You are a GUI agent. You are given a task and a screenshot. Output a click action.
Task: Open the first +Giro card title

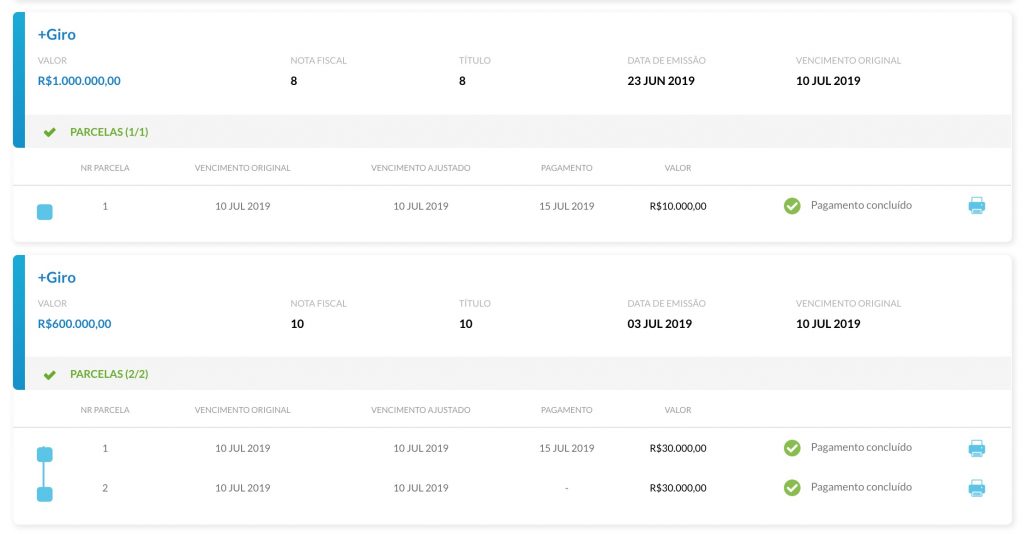tap(57, 35)
